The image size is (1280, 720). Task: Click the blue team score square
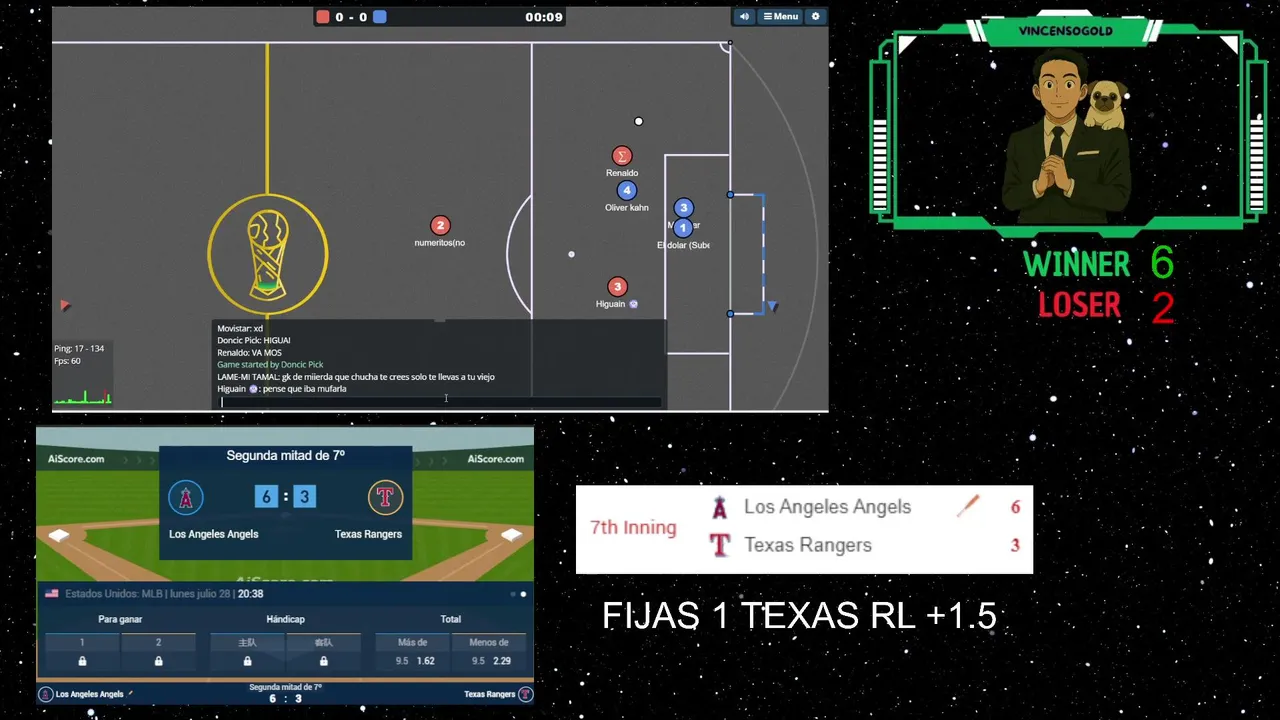pyautogui.click(x=380, y=17)
